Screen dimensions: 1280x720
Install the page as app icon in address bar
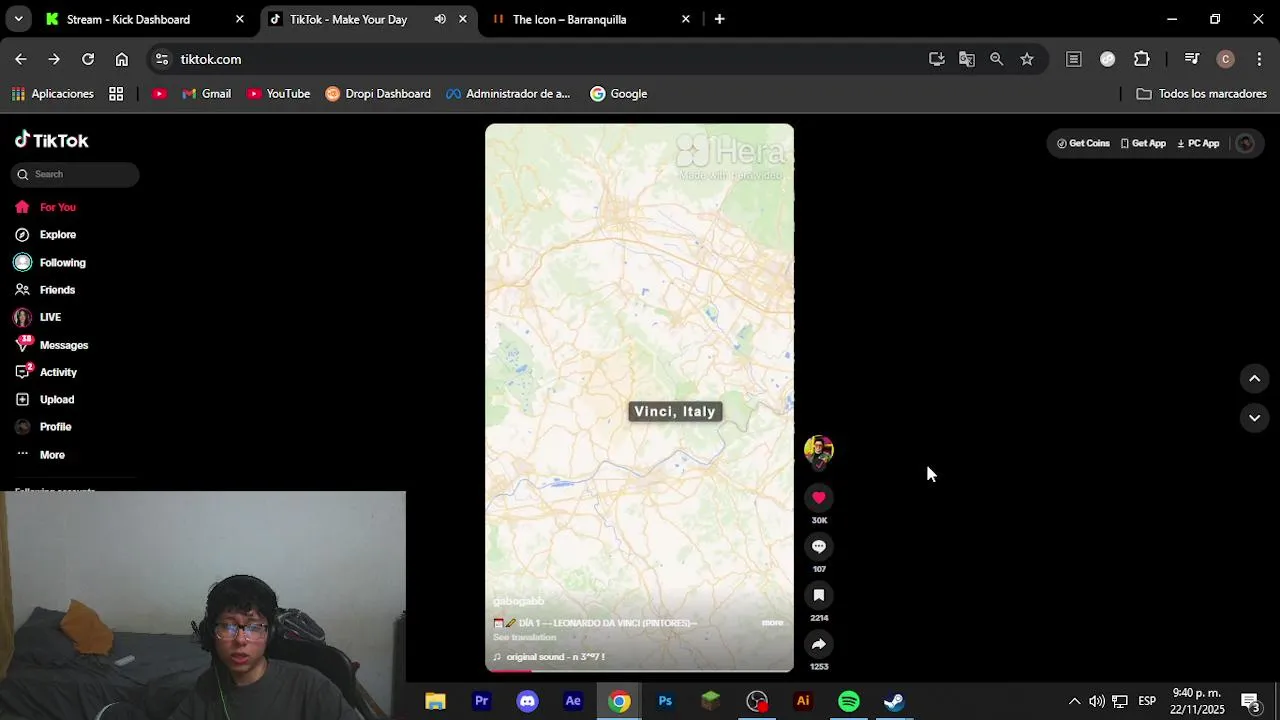(x=937, y=59)
